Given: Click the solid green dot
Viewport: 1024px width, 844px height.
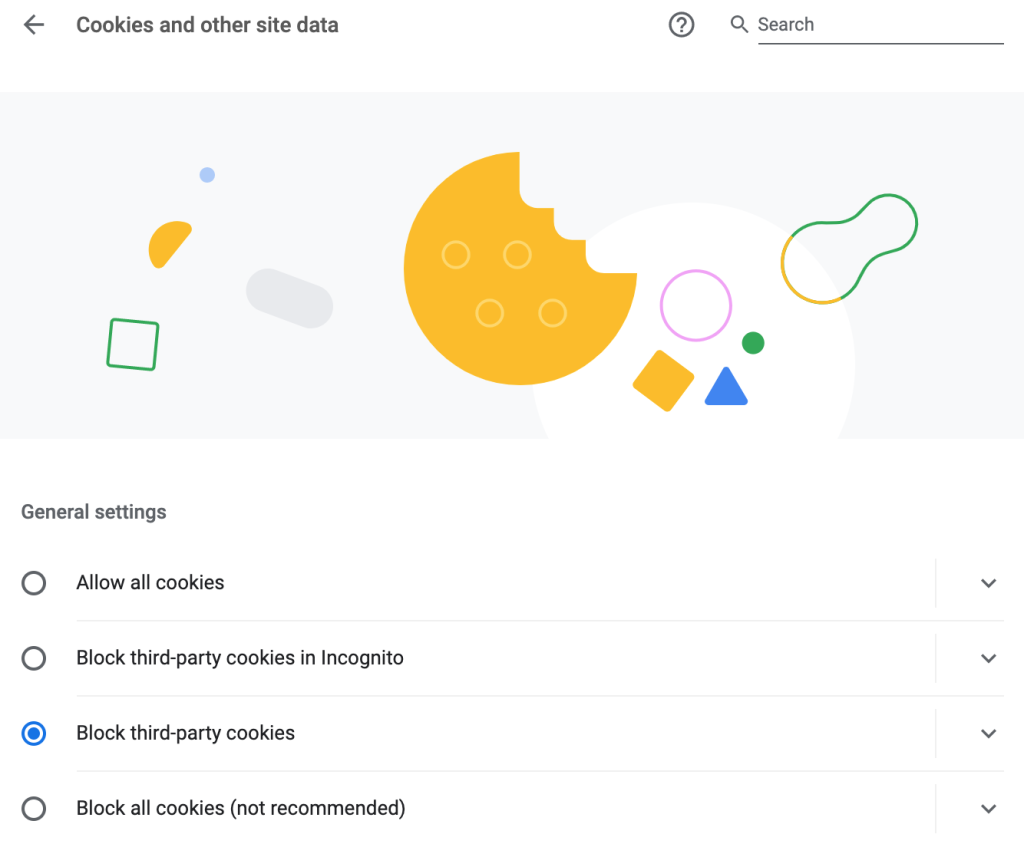Looking at the screenshot, I should [x=753, y=343].
